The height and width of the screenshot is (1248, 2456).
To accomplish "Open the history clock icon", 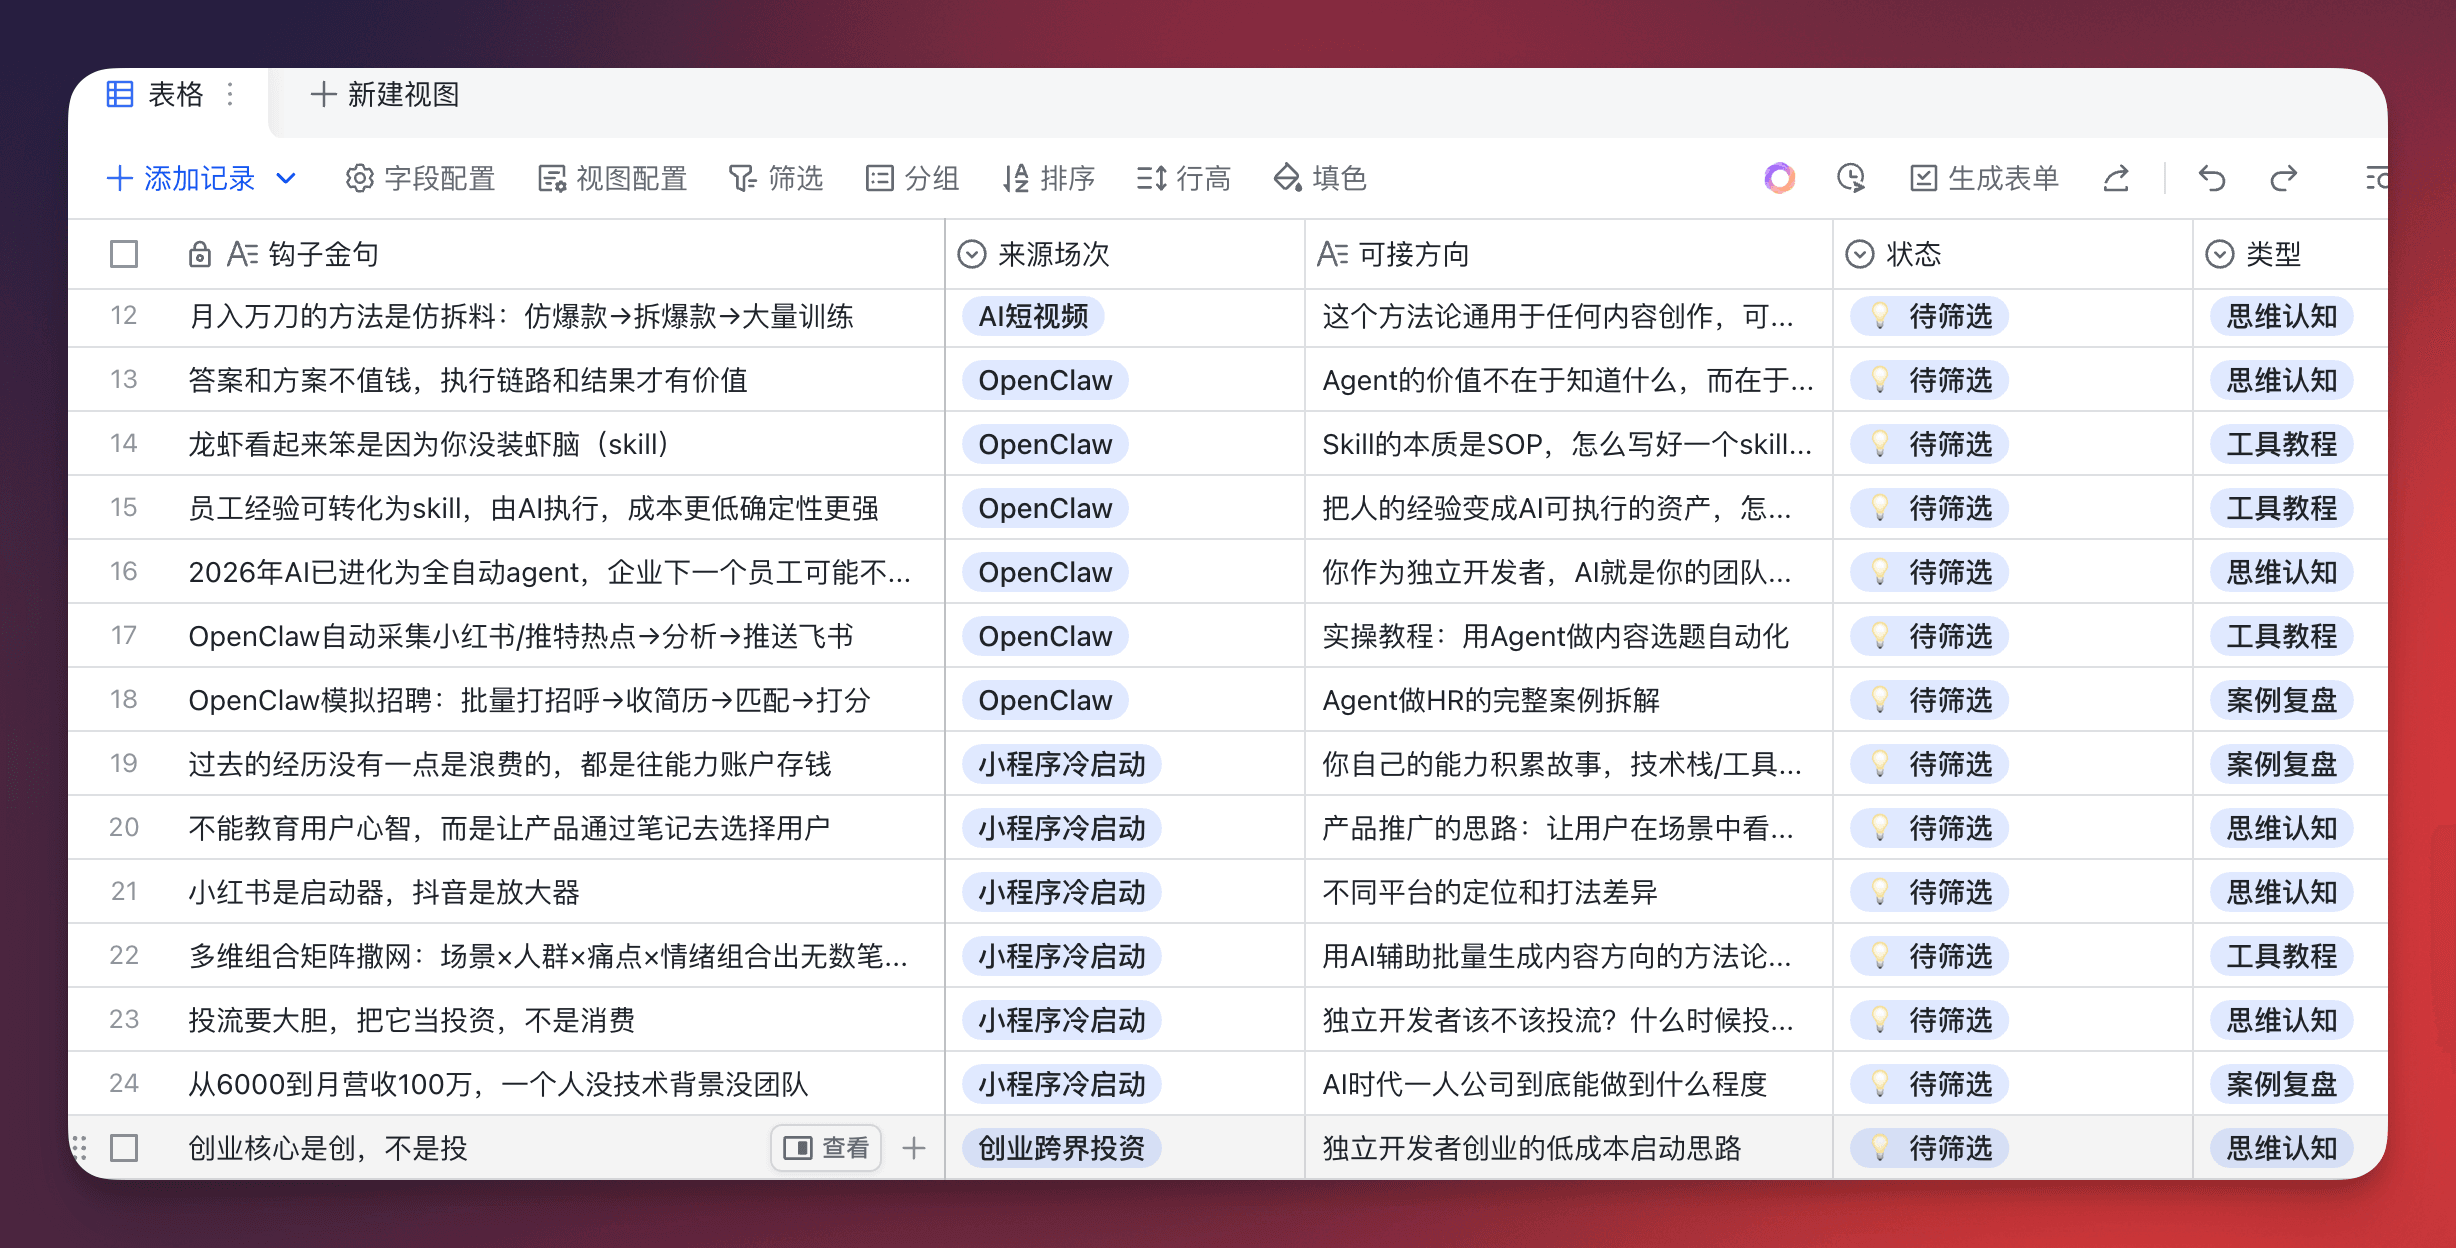I will pos(1851,178).
